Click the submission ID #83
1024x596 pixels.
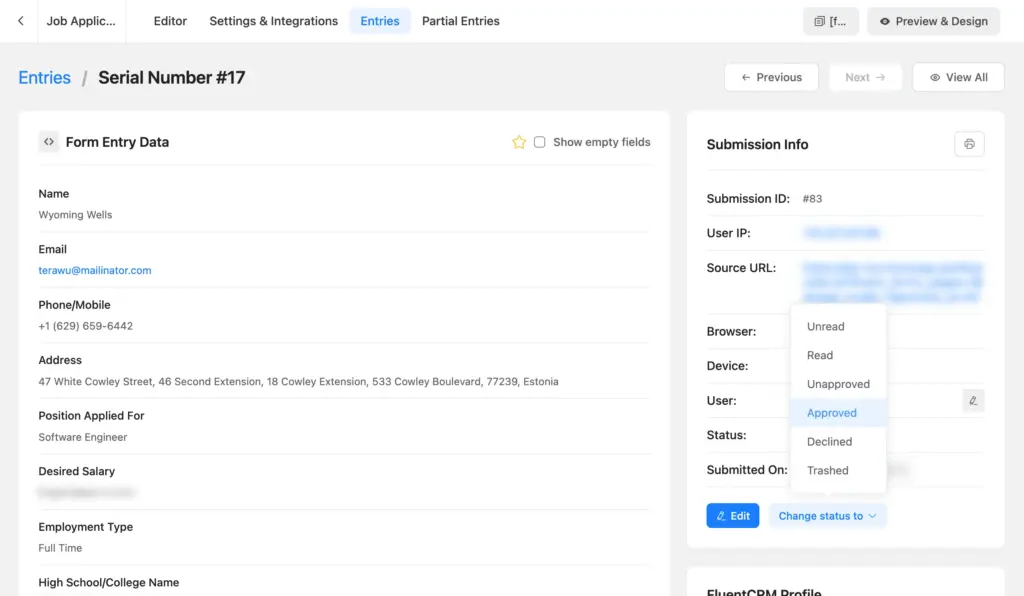point(812,198)
